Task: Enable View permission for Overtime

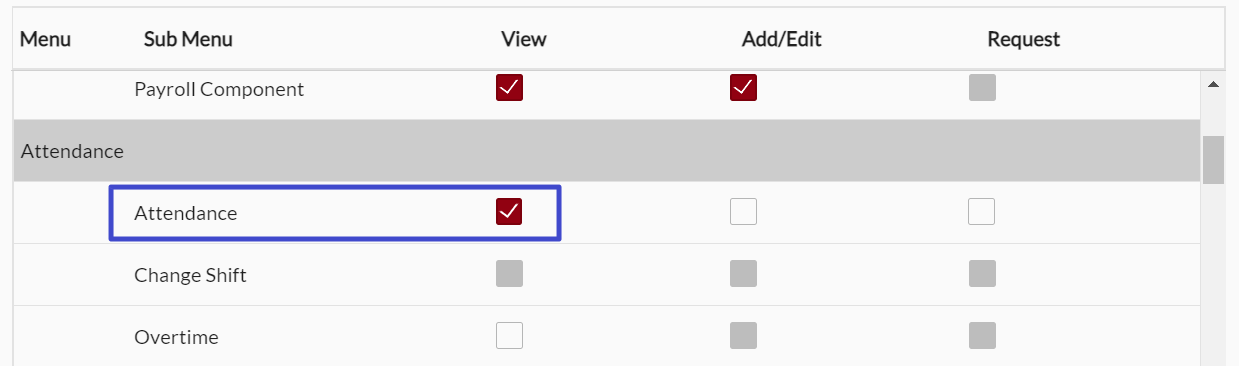Action: coord(509,336)
